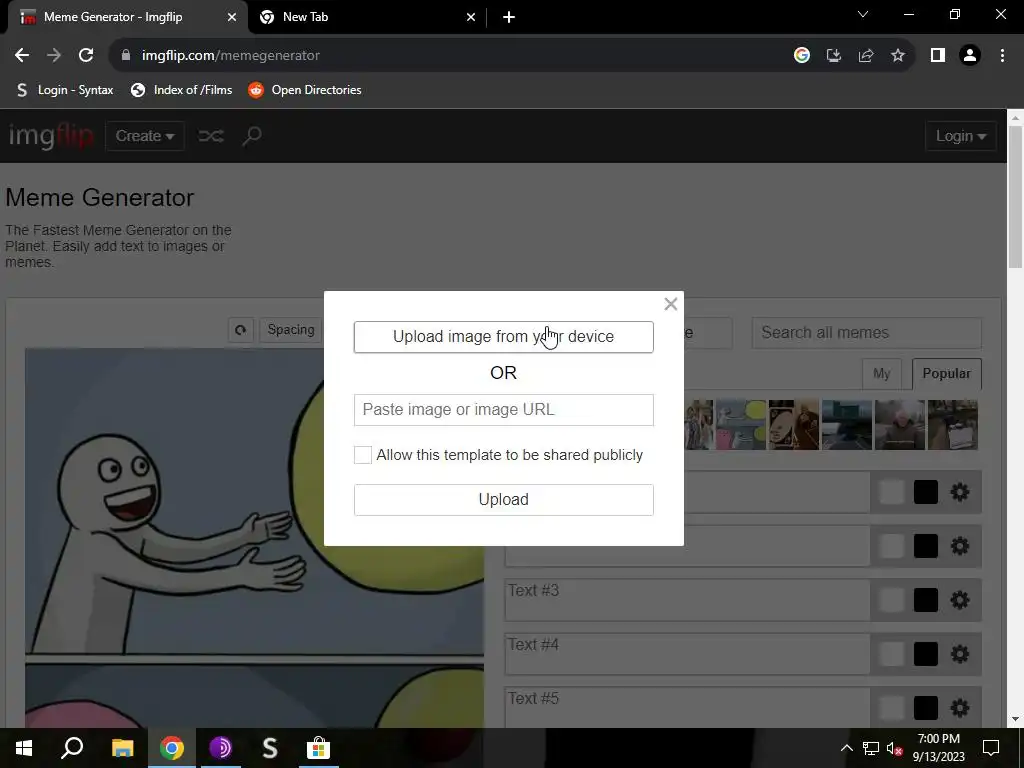Viewport: 1024px width, 768px height.
Task: Open settings gear for second text row
Action: (959, 546)
